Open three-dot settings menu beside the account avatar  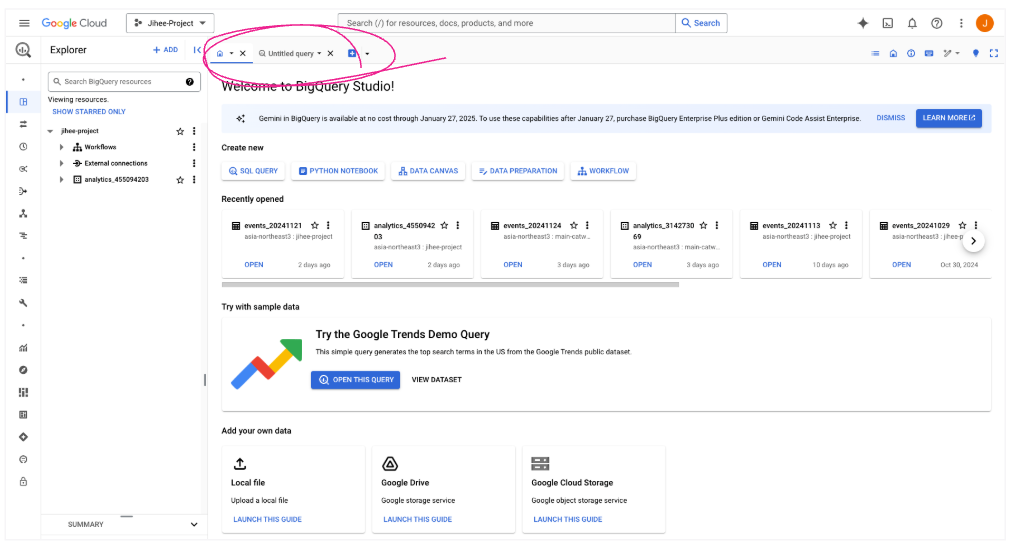(961, 23)
